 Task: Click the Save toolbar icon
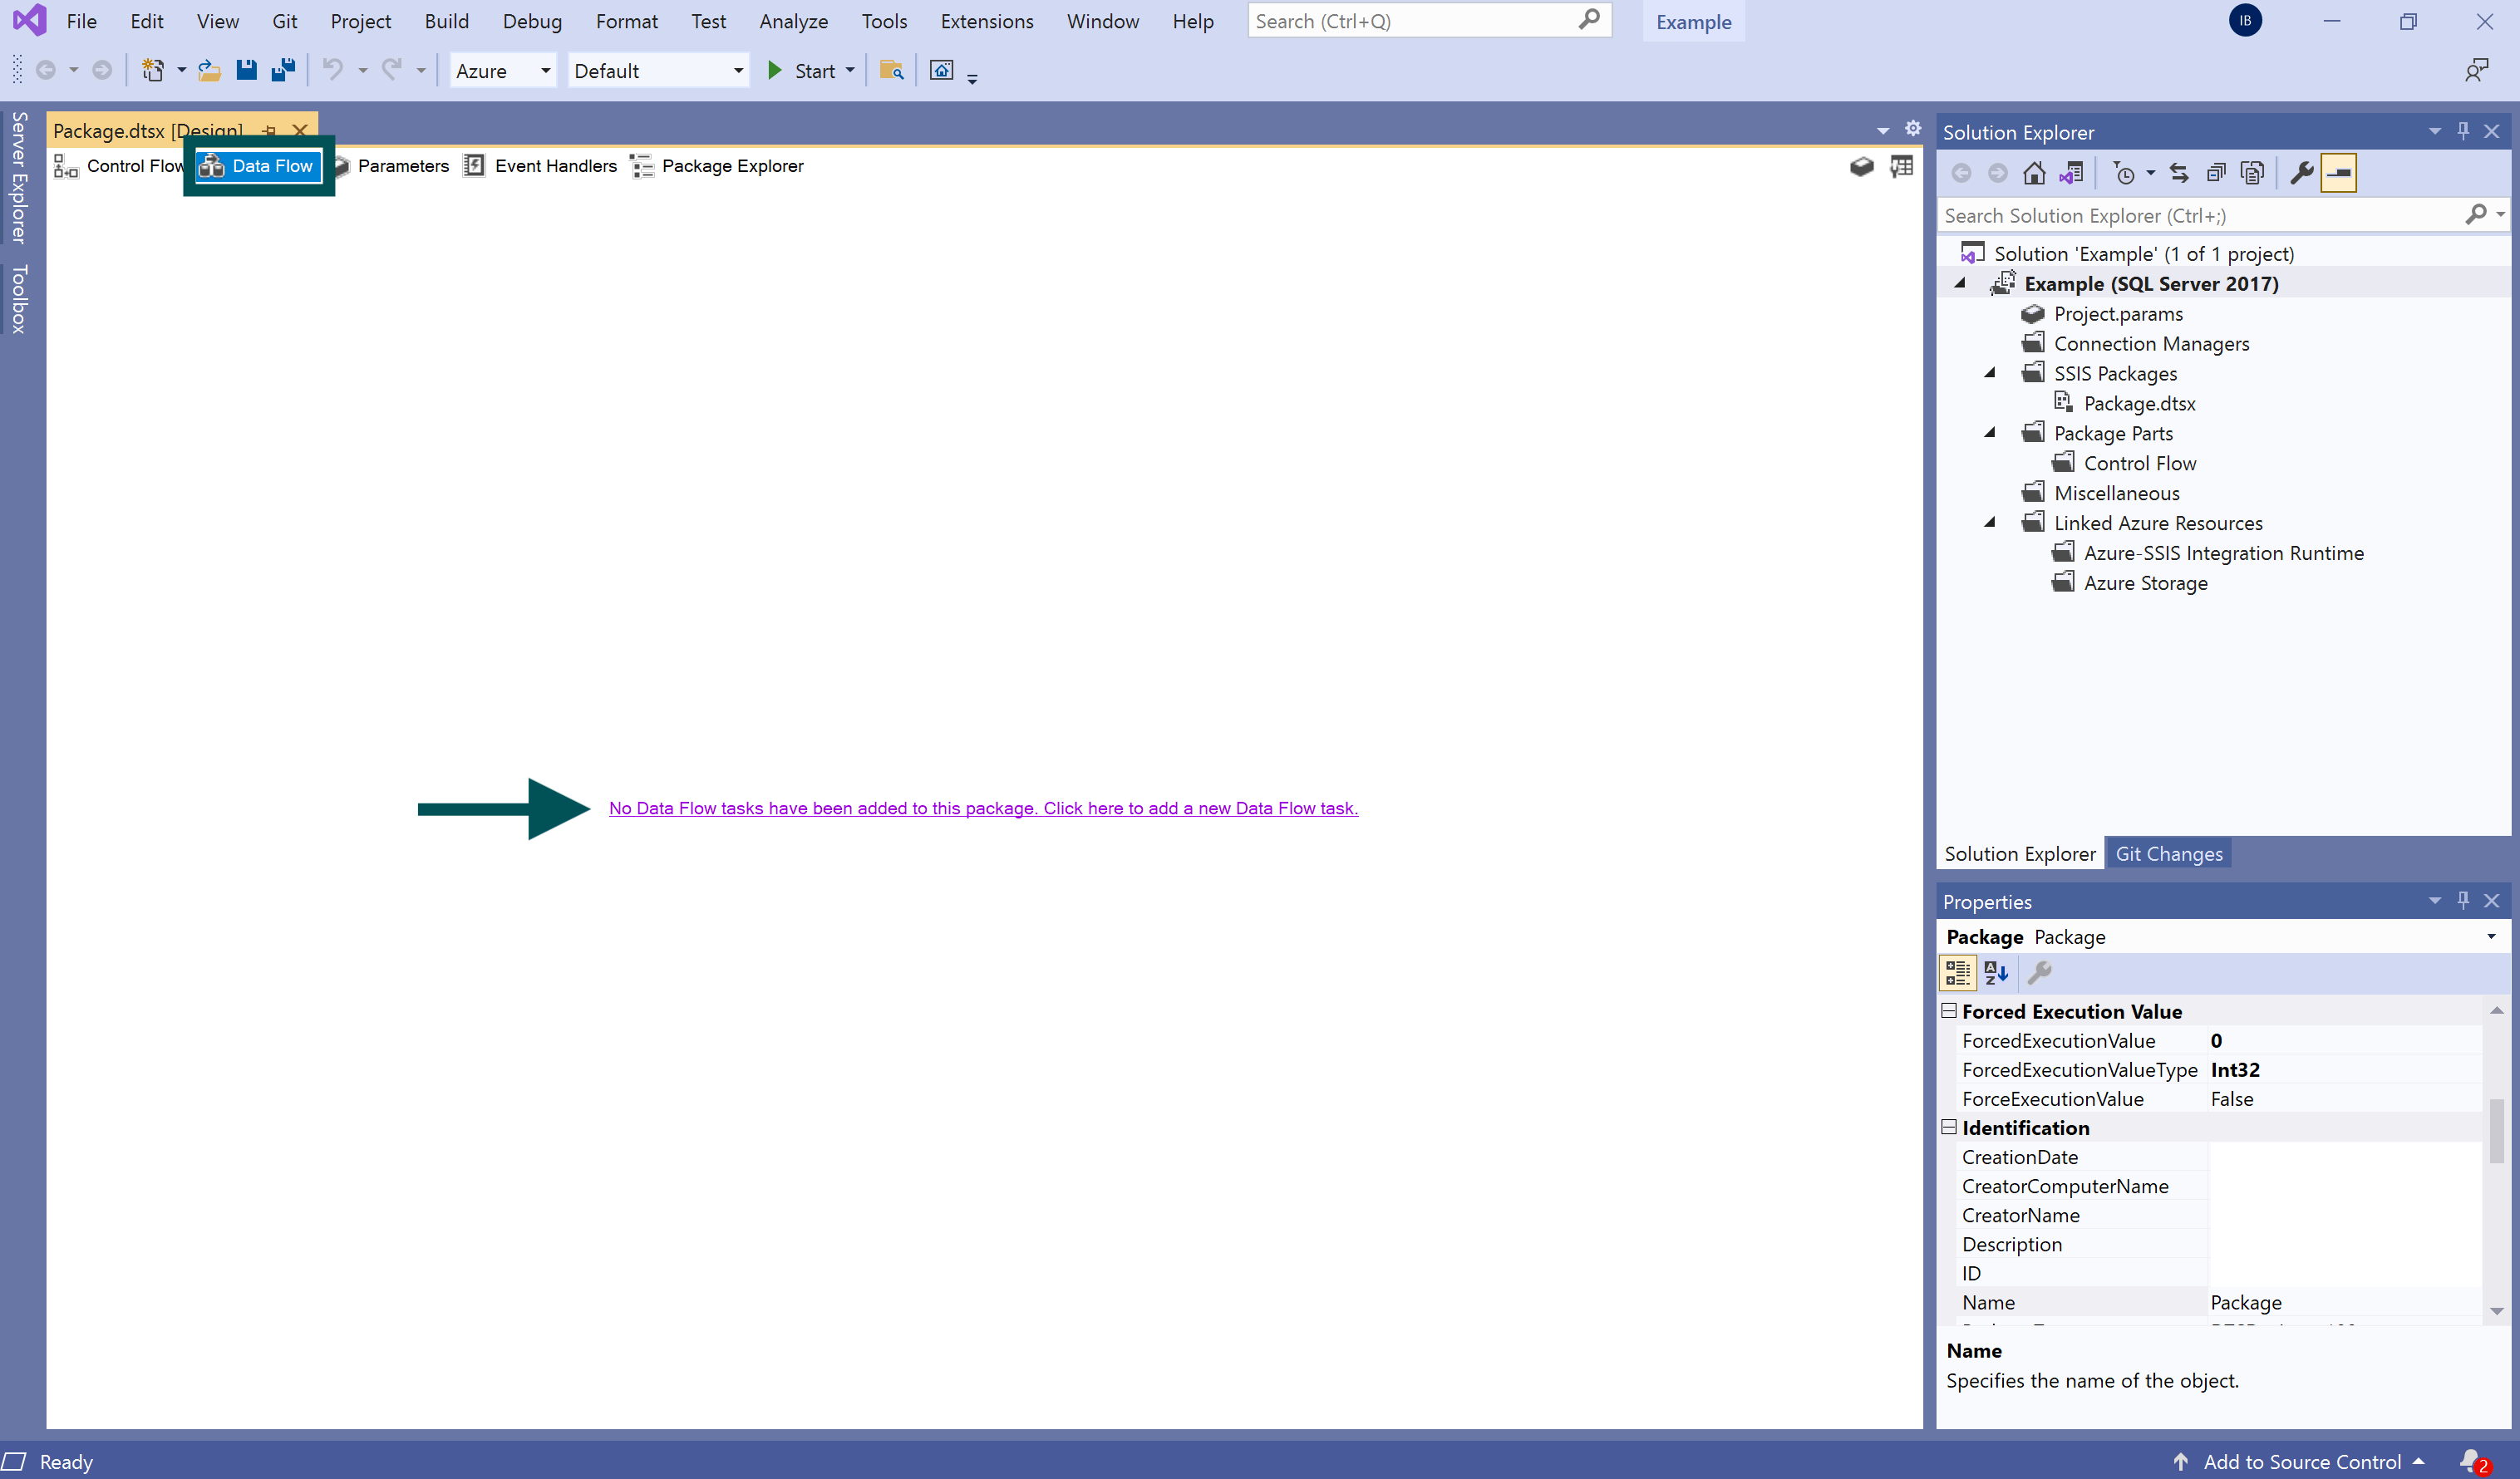click(x=246, y=70)
